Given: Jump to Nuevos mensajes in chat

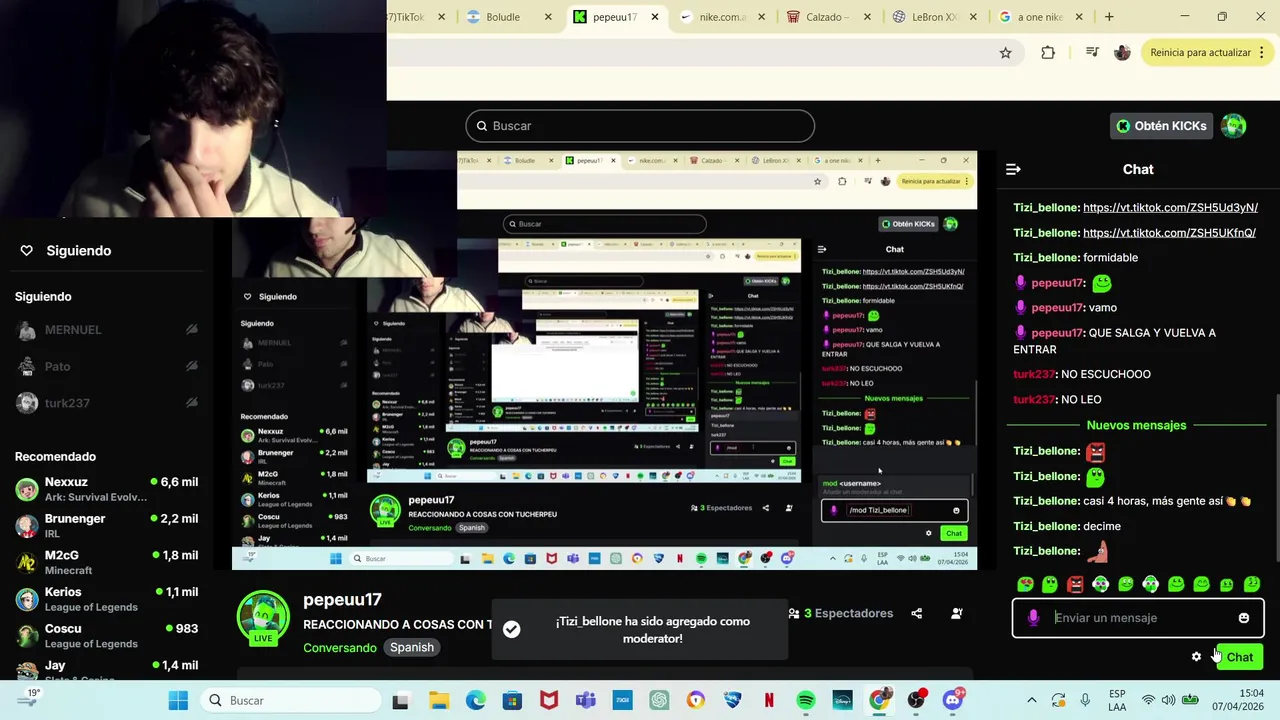Looking at the screenshot, I should click(1136, 426).
